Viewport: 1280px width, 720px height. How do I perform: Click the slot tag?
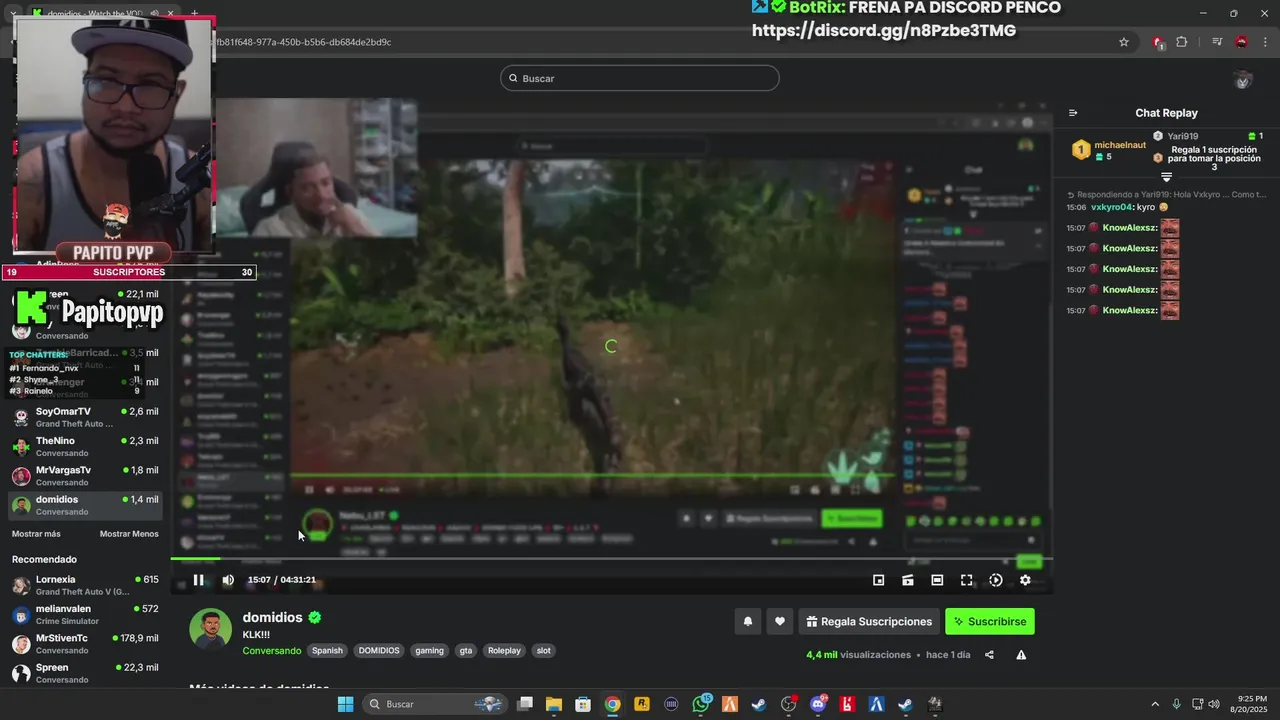coord(544,650)
